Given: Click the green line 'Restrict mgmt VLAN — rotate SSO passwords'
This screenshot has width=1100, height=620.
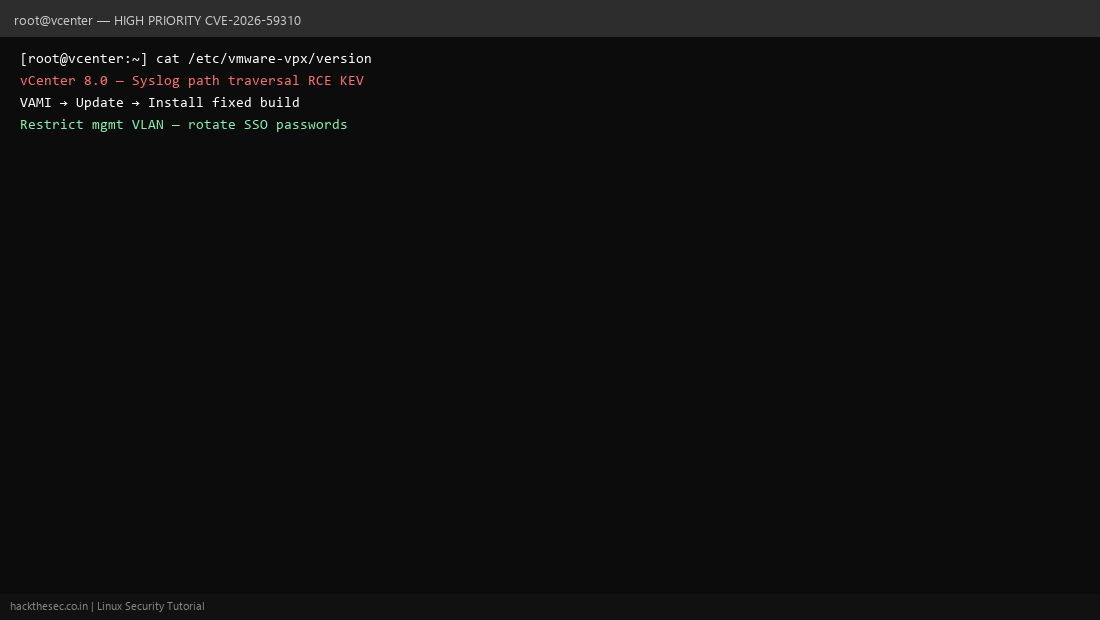Looking at the screenshot, I should (x=184, y=125).
